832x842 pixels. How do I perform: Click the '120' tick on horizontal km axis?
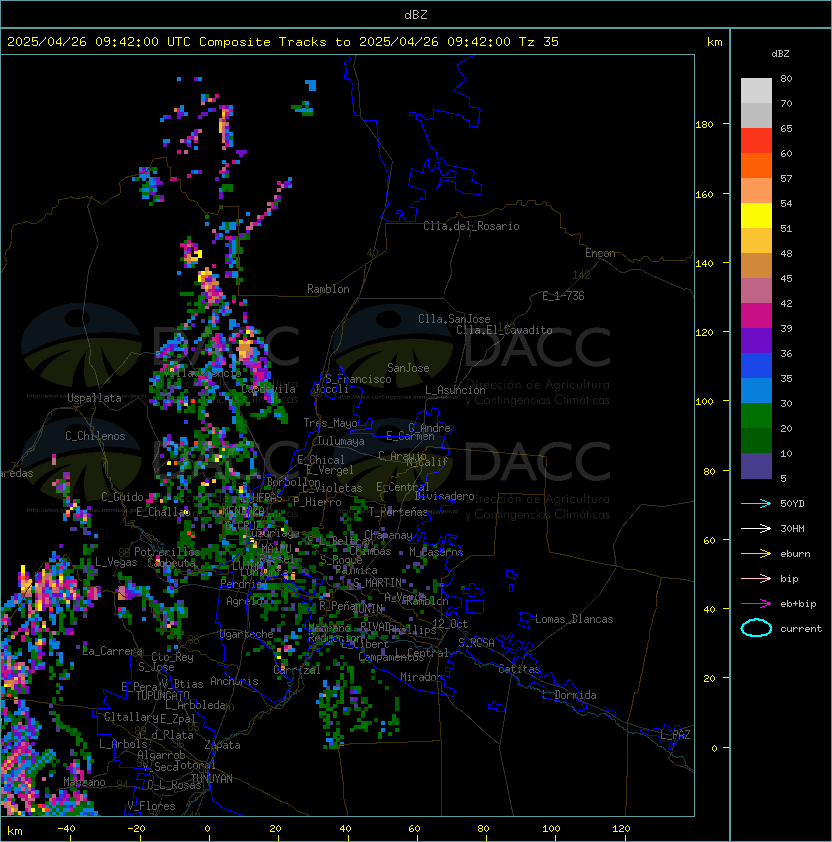click(621, 829)
